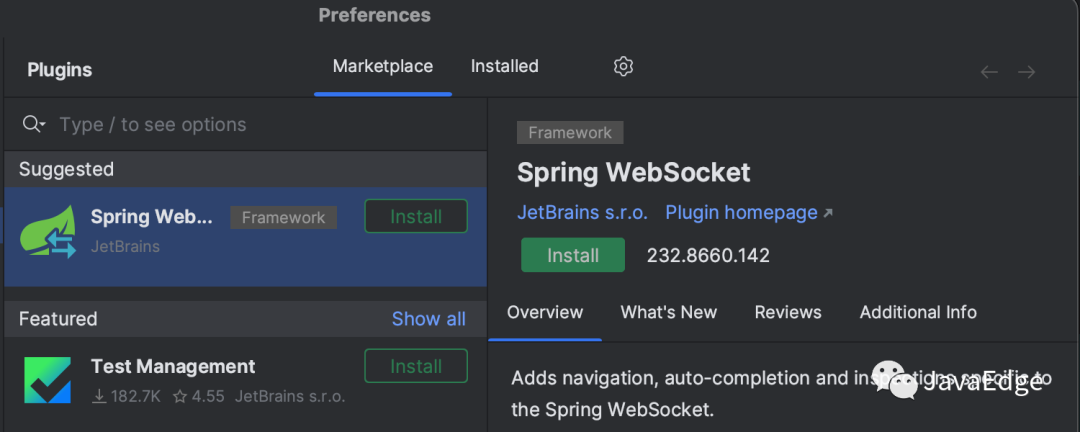The height and width of the screenshot is (432, 1080).
Task: Click the green Install button in details
Action: [x=573, y=255]
